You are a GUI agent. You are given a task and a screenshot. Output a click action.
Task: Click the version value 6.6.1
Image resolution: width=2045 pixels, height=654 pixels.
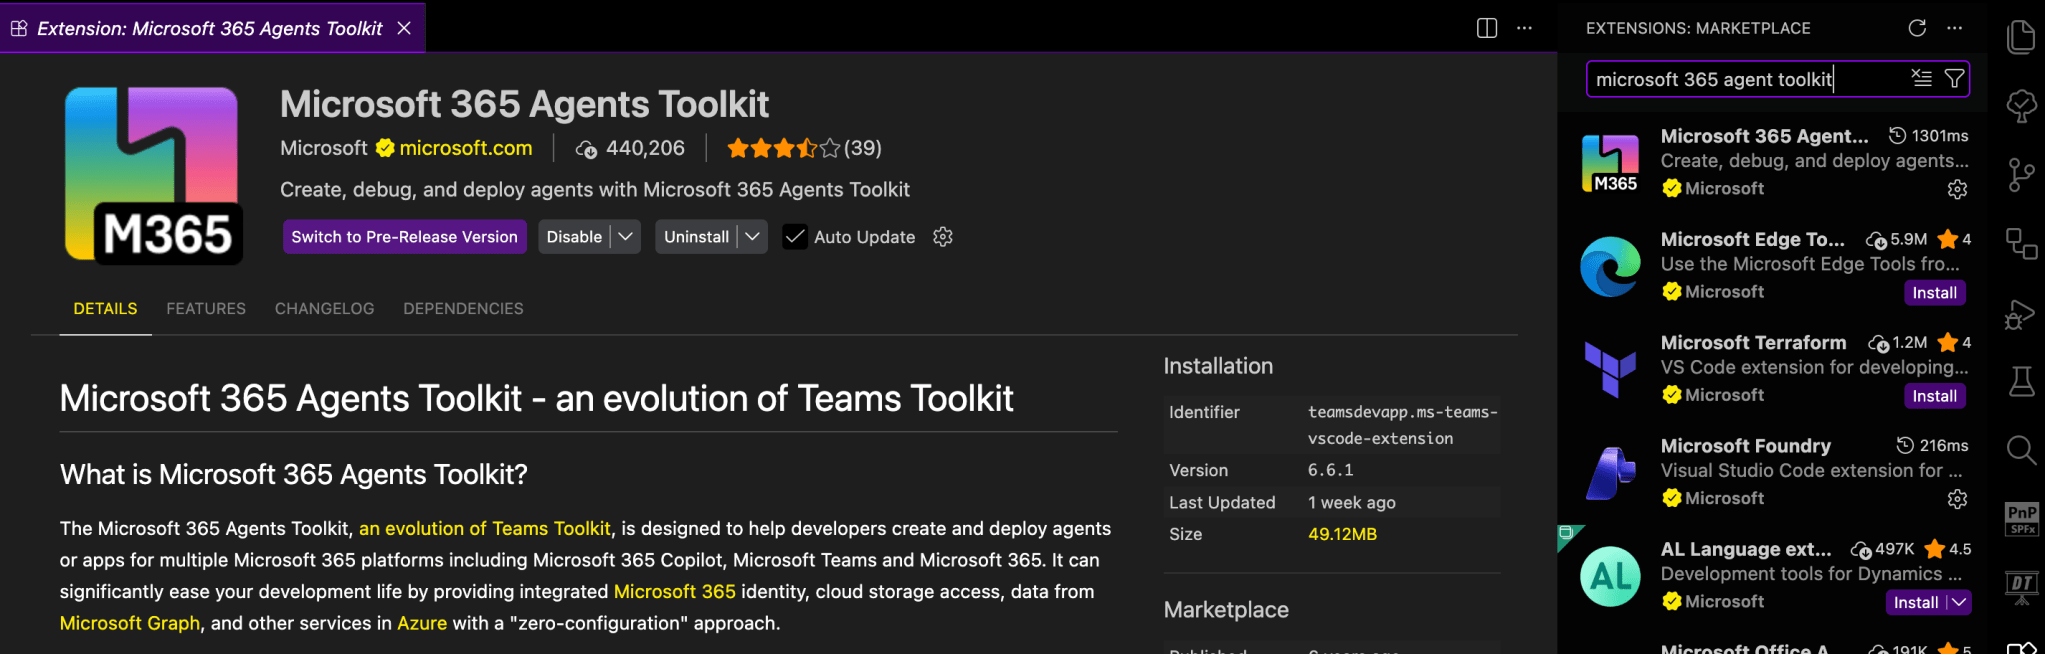click(1330, 471)
